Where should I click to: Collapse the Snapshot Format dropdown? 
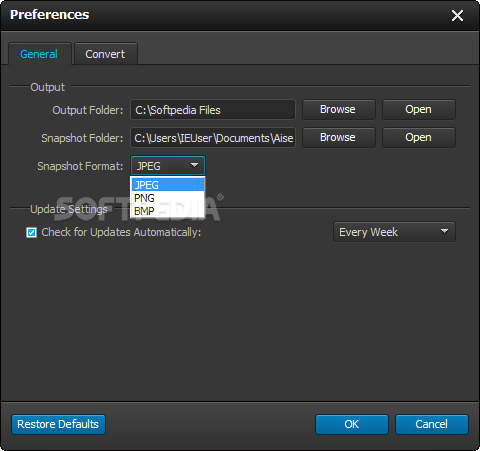coord(168,166)
